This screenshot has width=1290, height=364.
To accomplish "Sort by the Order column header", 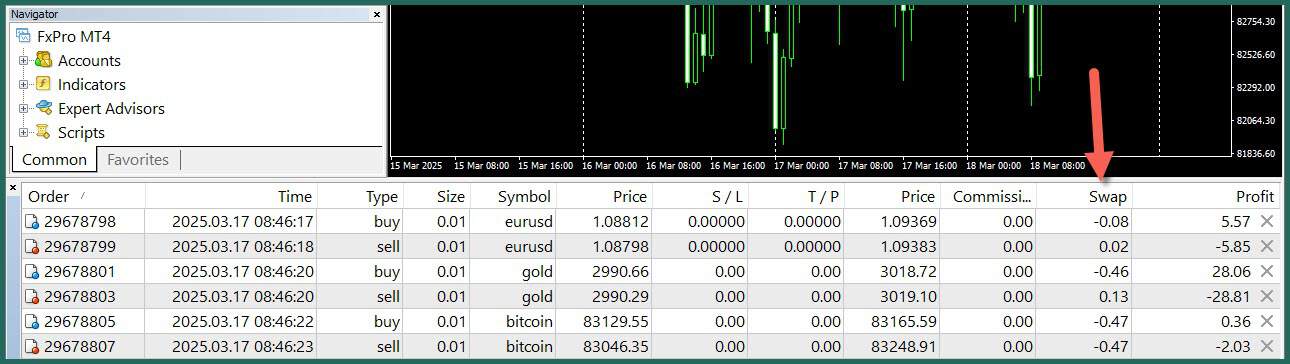I will [84, 196].
